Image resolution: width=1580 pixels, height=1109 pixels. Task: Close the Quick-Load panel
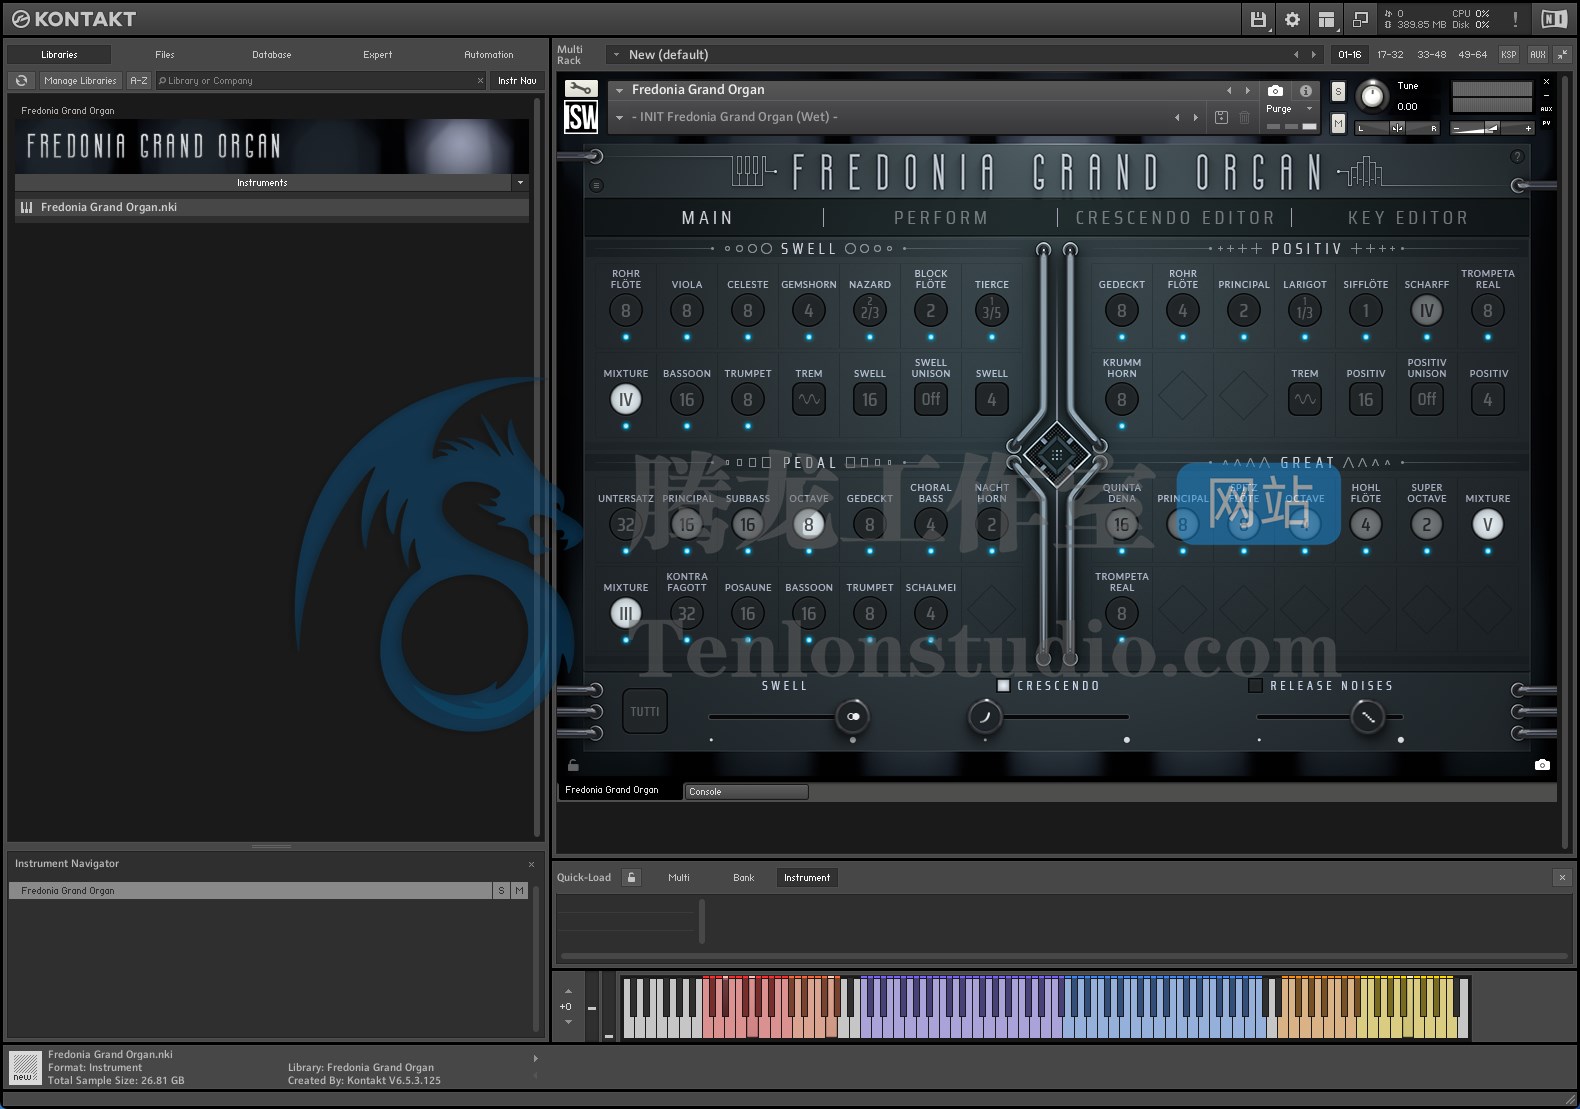[x=1562, y=877]
